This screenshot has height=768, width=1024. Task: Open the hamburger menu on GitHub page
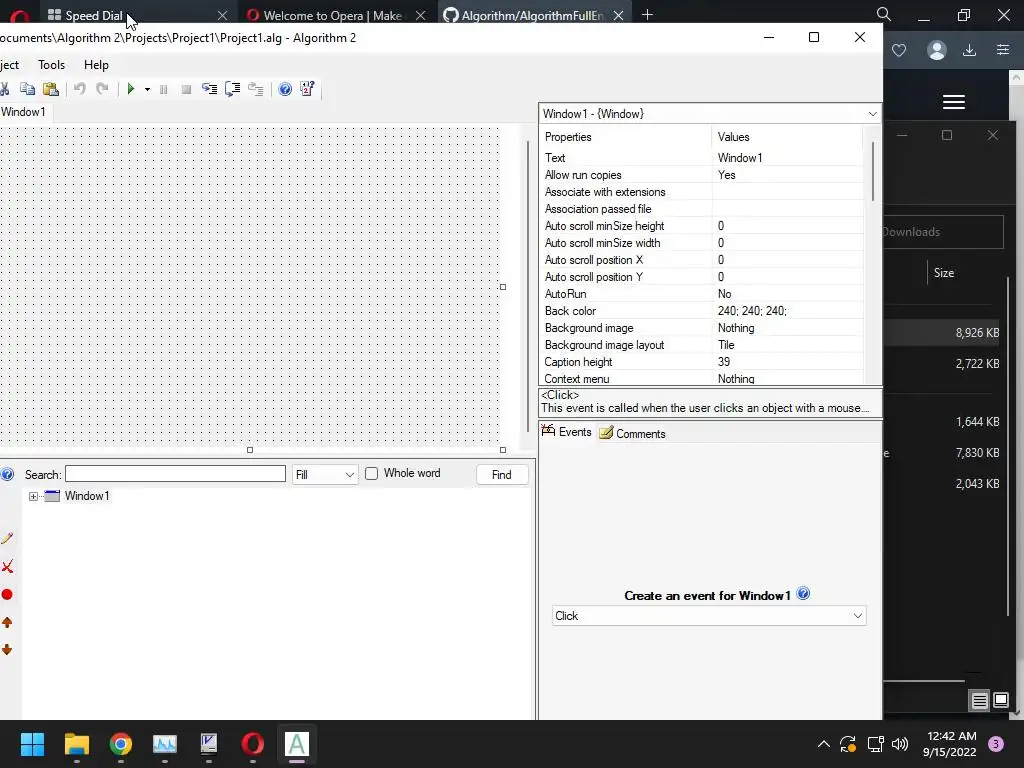click(954, 102)
